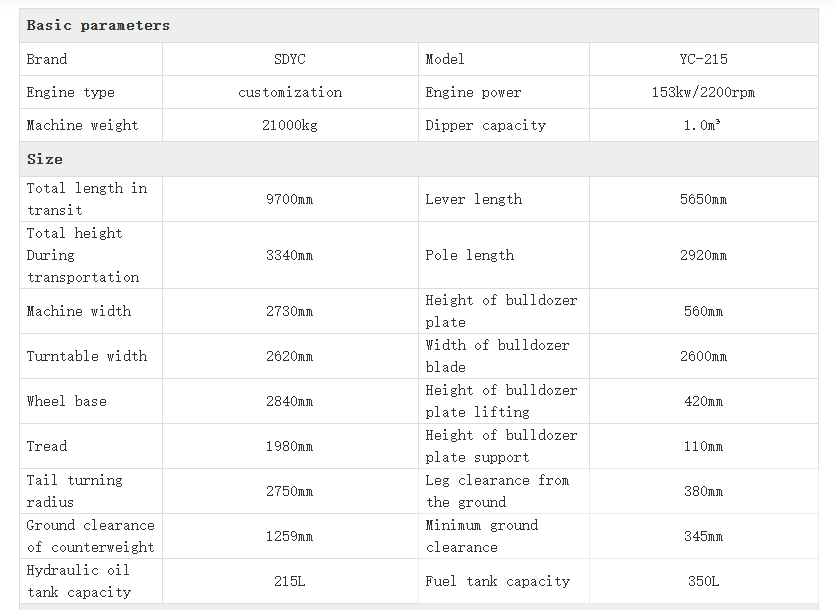
Task: Select the 21000kg machine weight value
Action: [290, 125]
